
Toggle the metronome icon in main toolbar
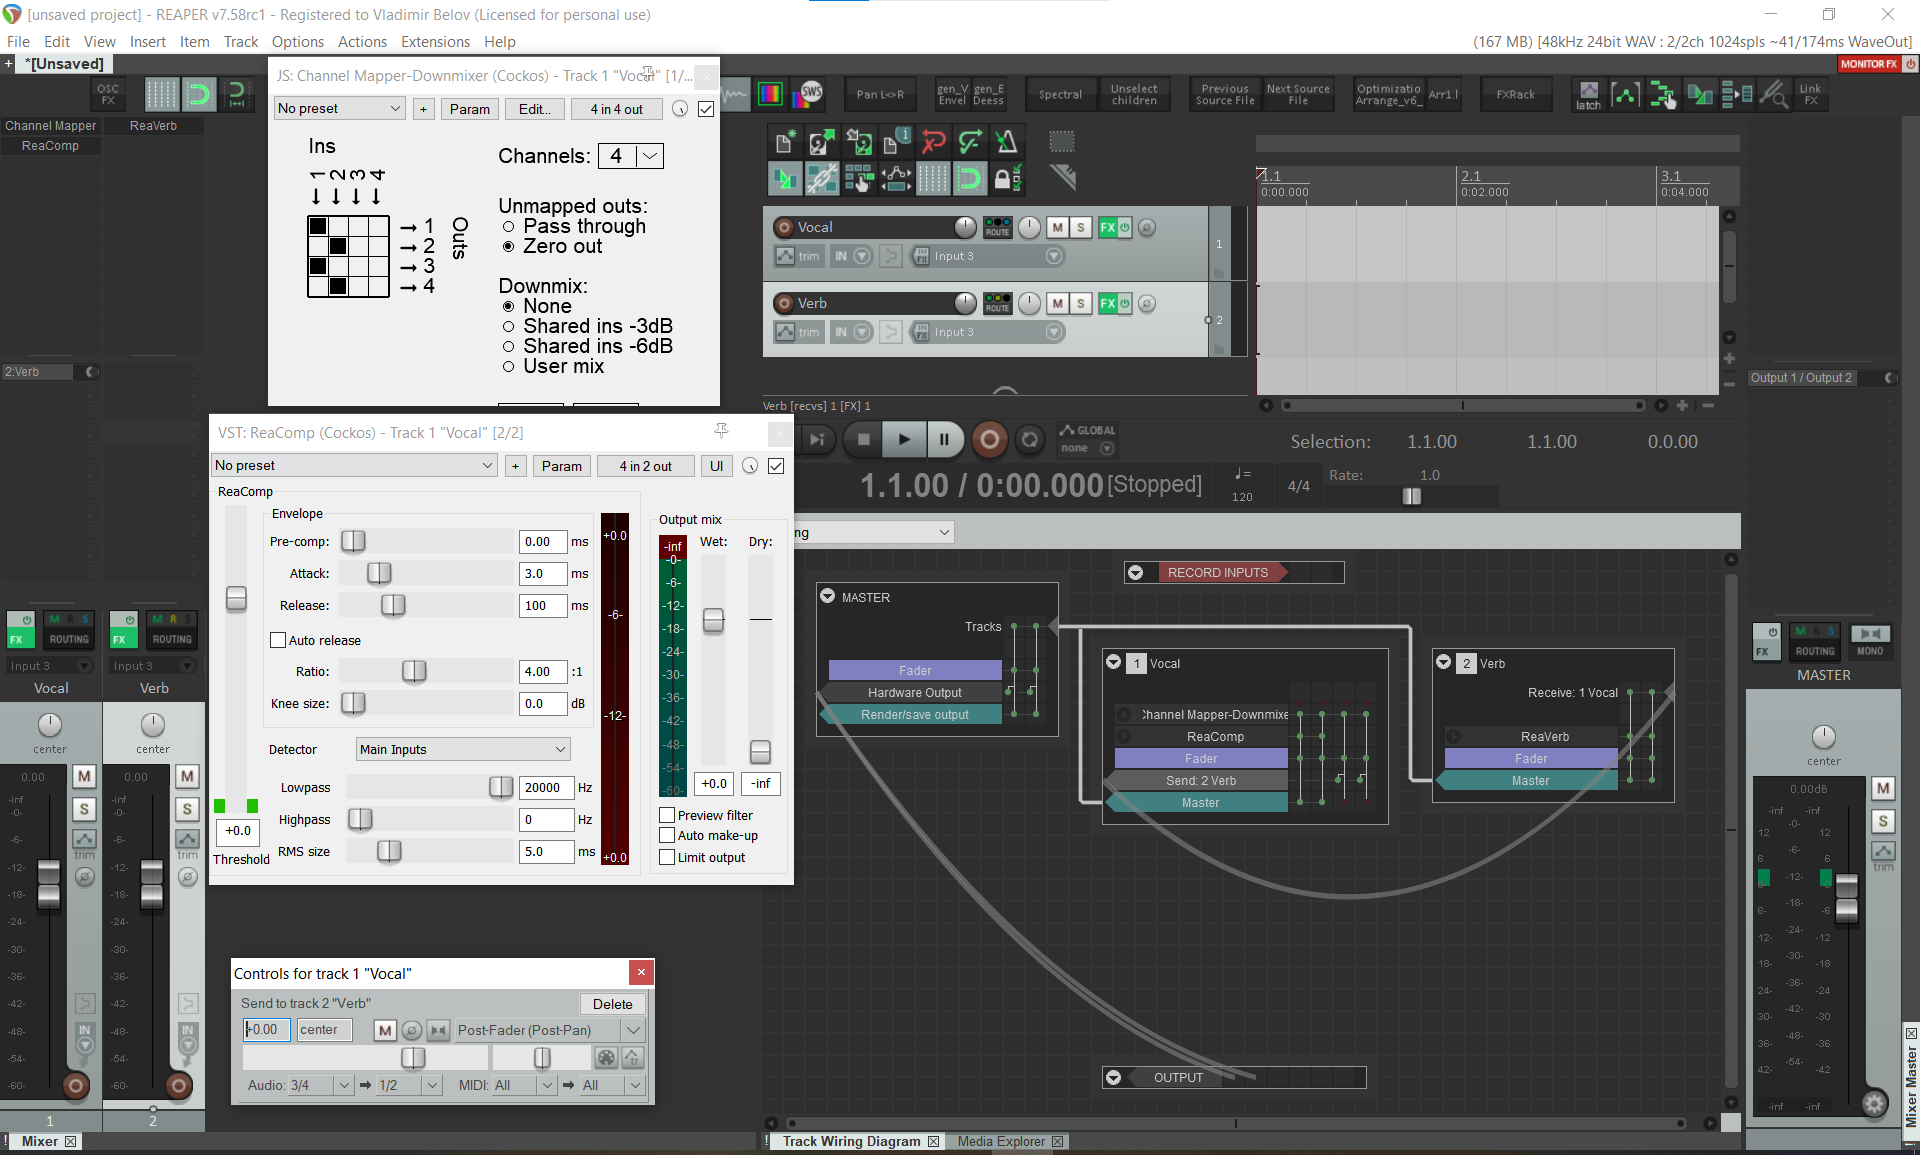[x=1007, y=142]
